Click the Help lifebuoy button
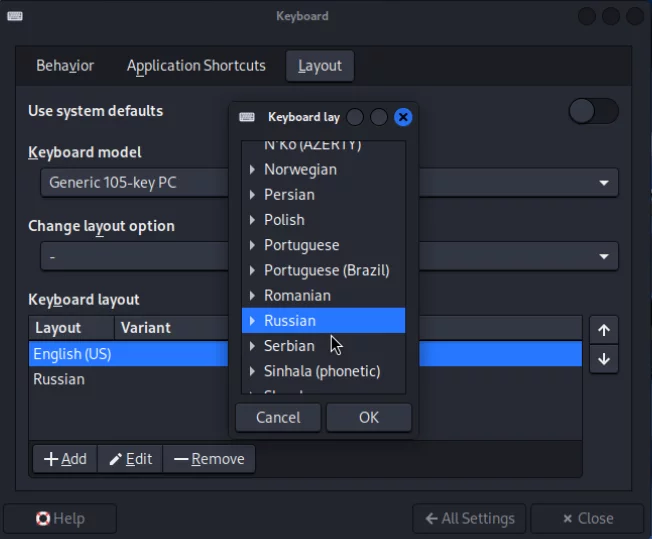The height and width of the screenshot is (539, 652). tap(60, 518)
